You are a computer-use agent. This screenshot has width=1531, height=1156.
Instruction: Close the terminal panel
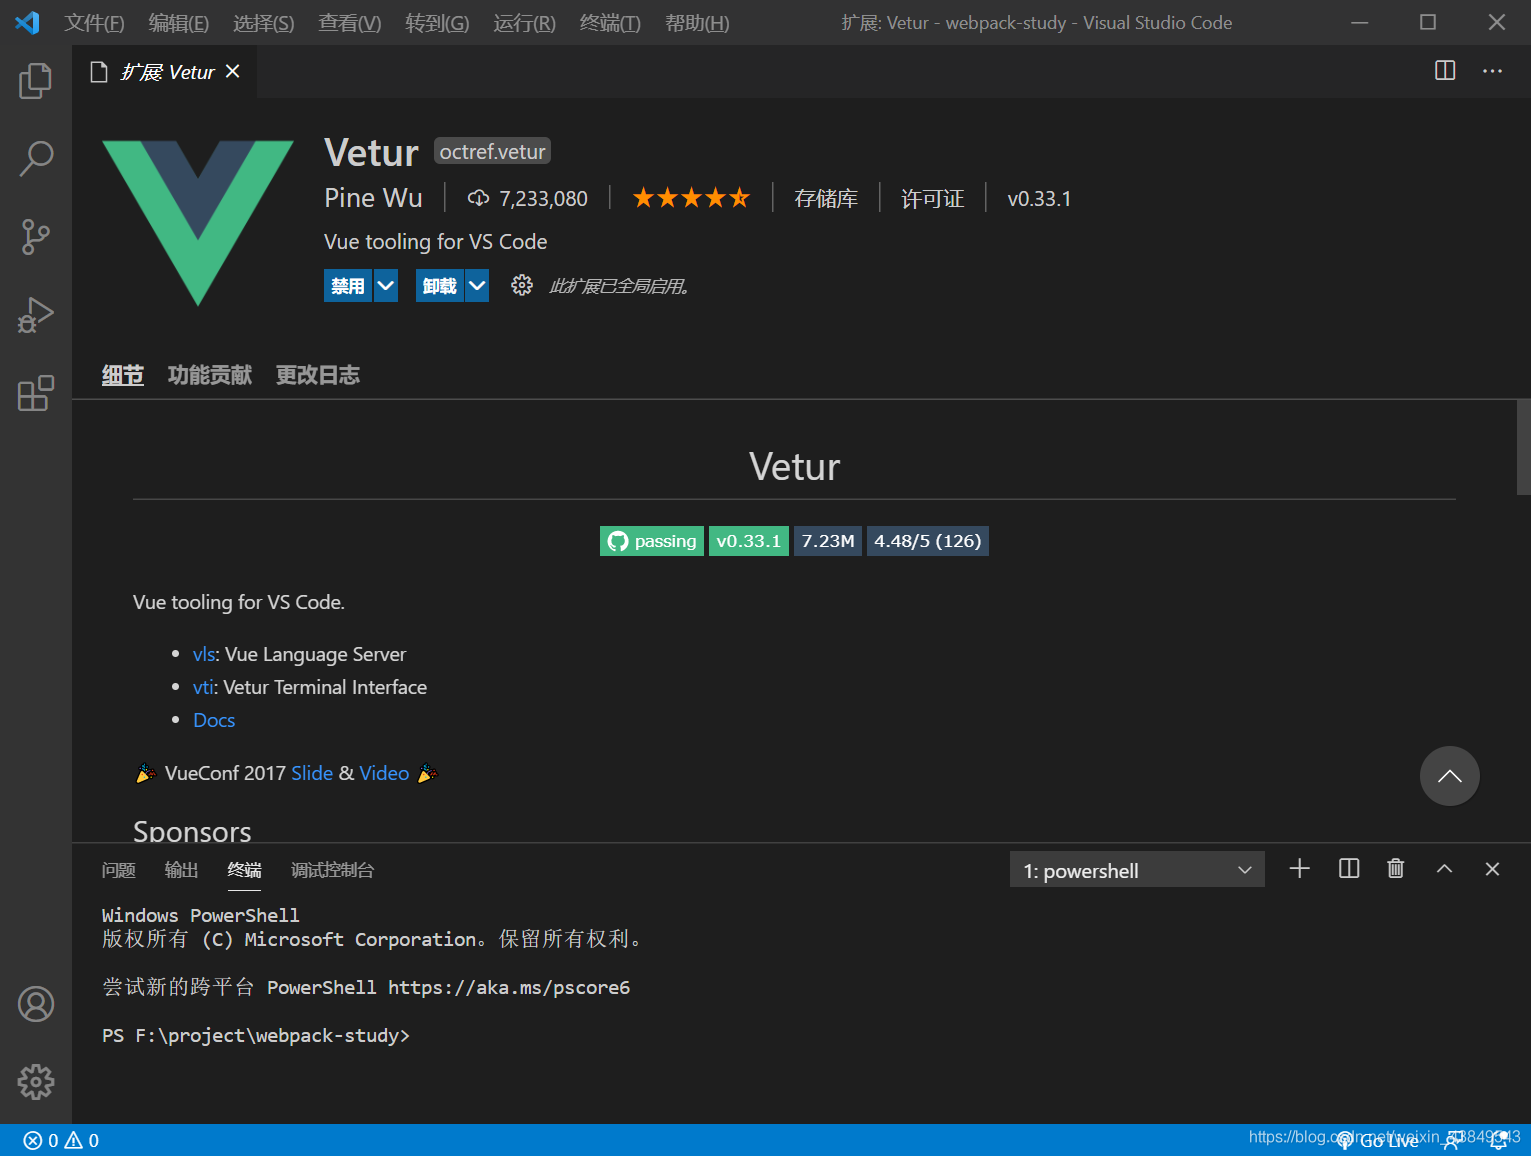point(1492,869)
